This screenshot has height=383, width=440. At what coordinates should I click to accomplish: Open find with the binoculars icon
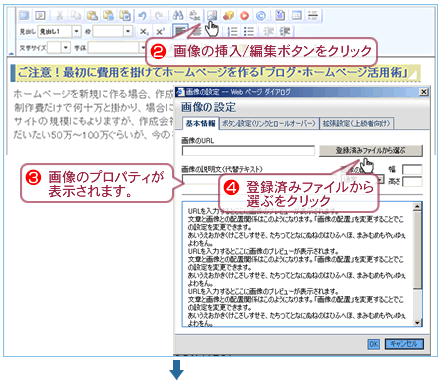click(x=178, y=15)
